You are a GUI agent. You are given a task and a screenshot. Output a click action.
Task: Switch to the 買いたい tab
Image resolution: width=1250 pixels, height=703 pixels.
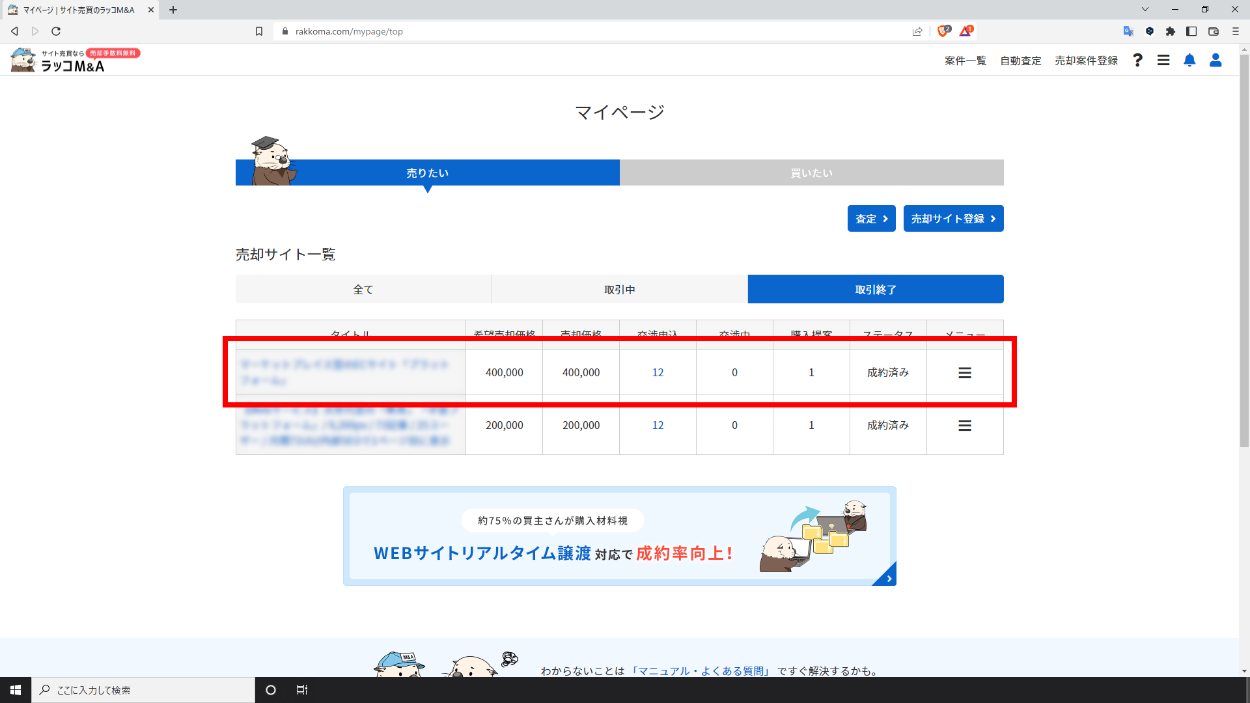(x=811, y=173)
